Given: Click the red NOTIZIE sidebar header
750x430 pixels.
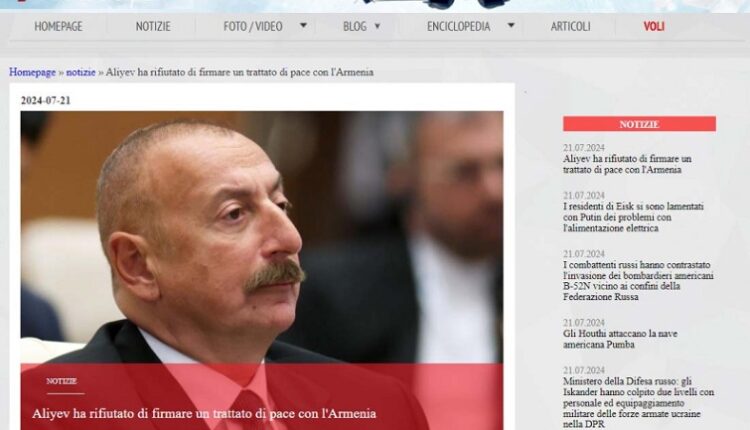Looking at the screenshot, I should [639, 124].
